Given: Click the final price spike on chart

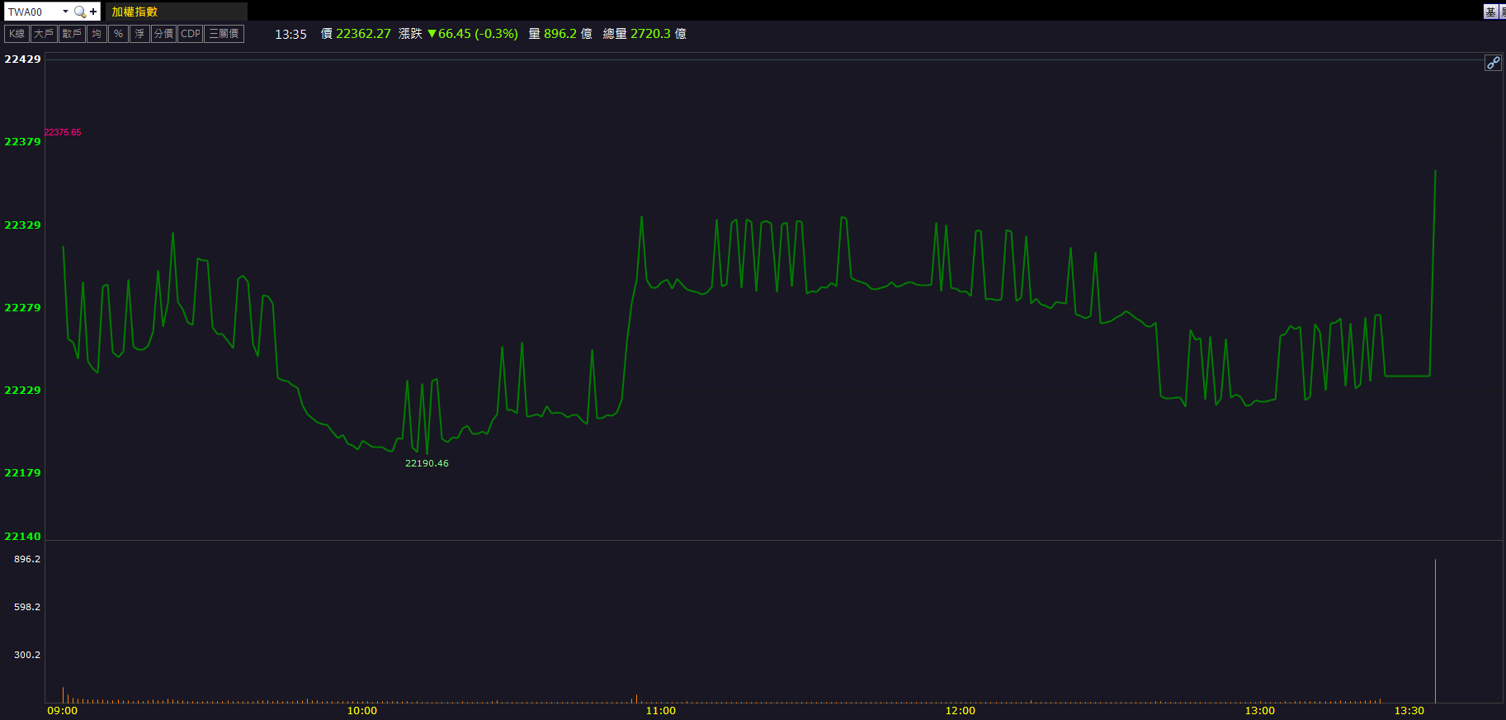Looking at the screenshot, I should [x=1434, y=273].
